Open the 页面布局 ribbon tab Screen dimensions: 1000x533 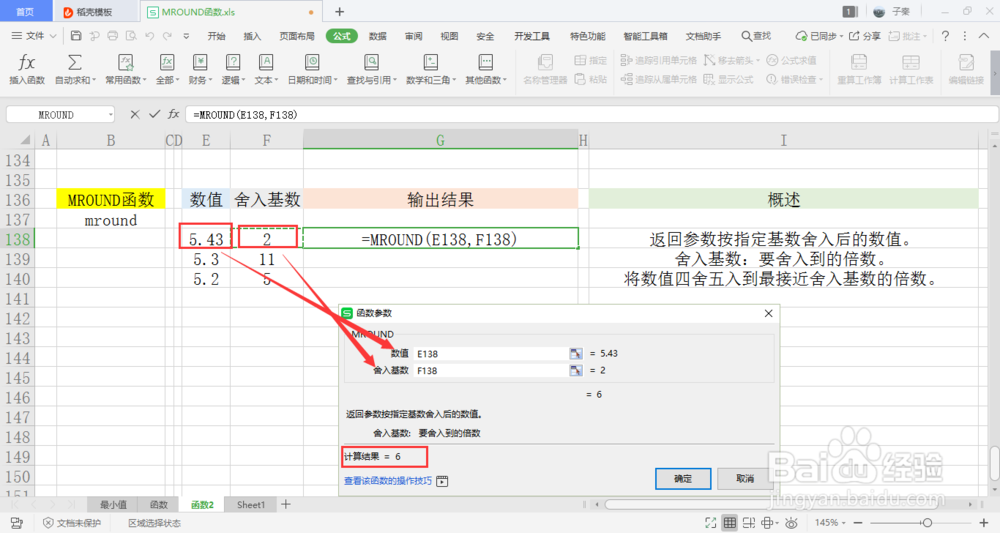point(297,36)
